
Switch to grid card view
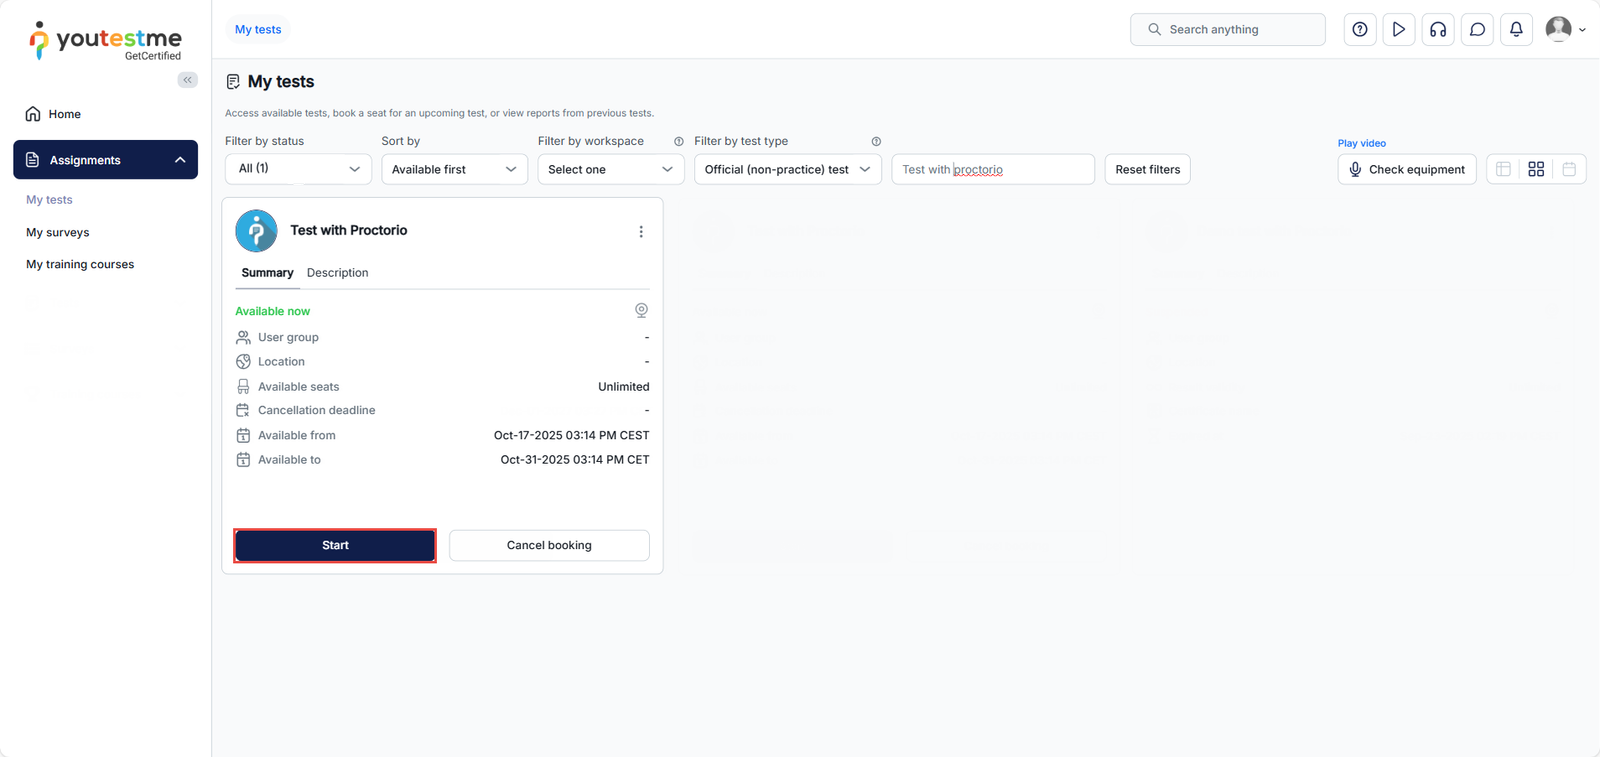(1536, 170)
